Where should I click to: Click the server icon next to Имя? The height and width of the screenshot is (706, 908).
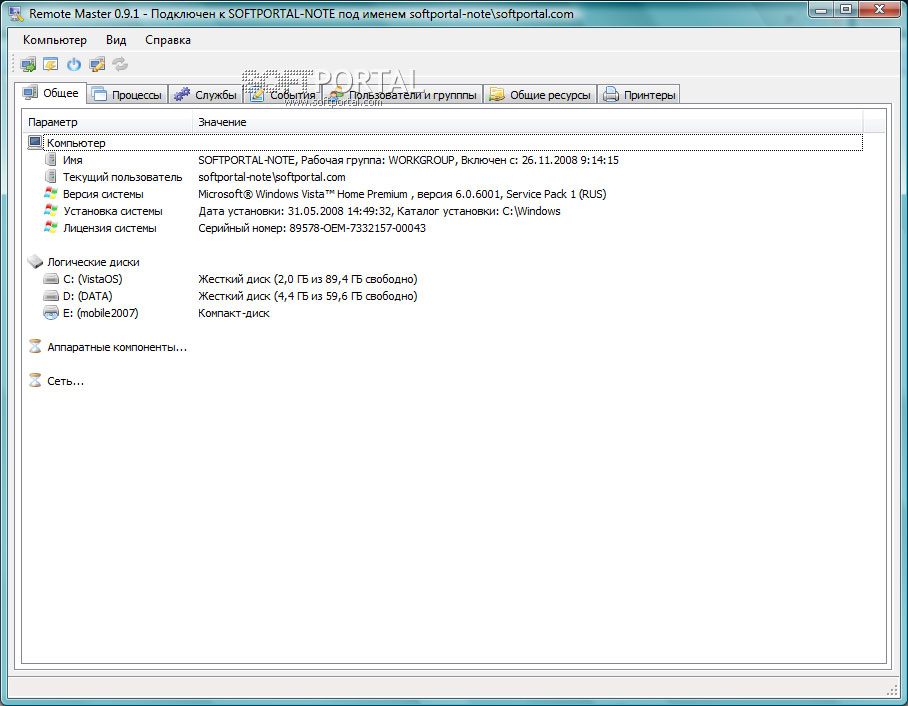(x=51, y=160)
